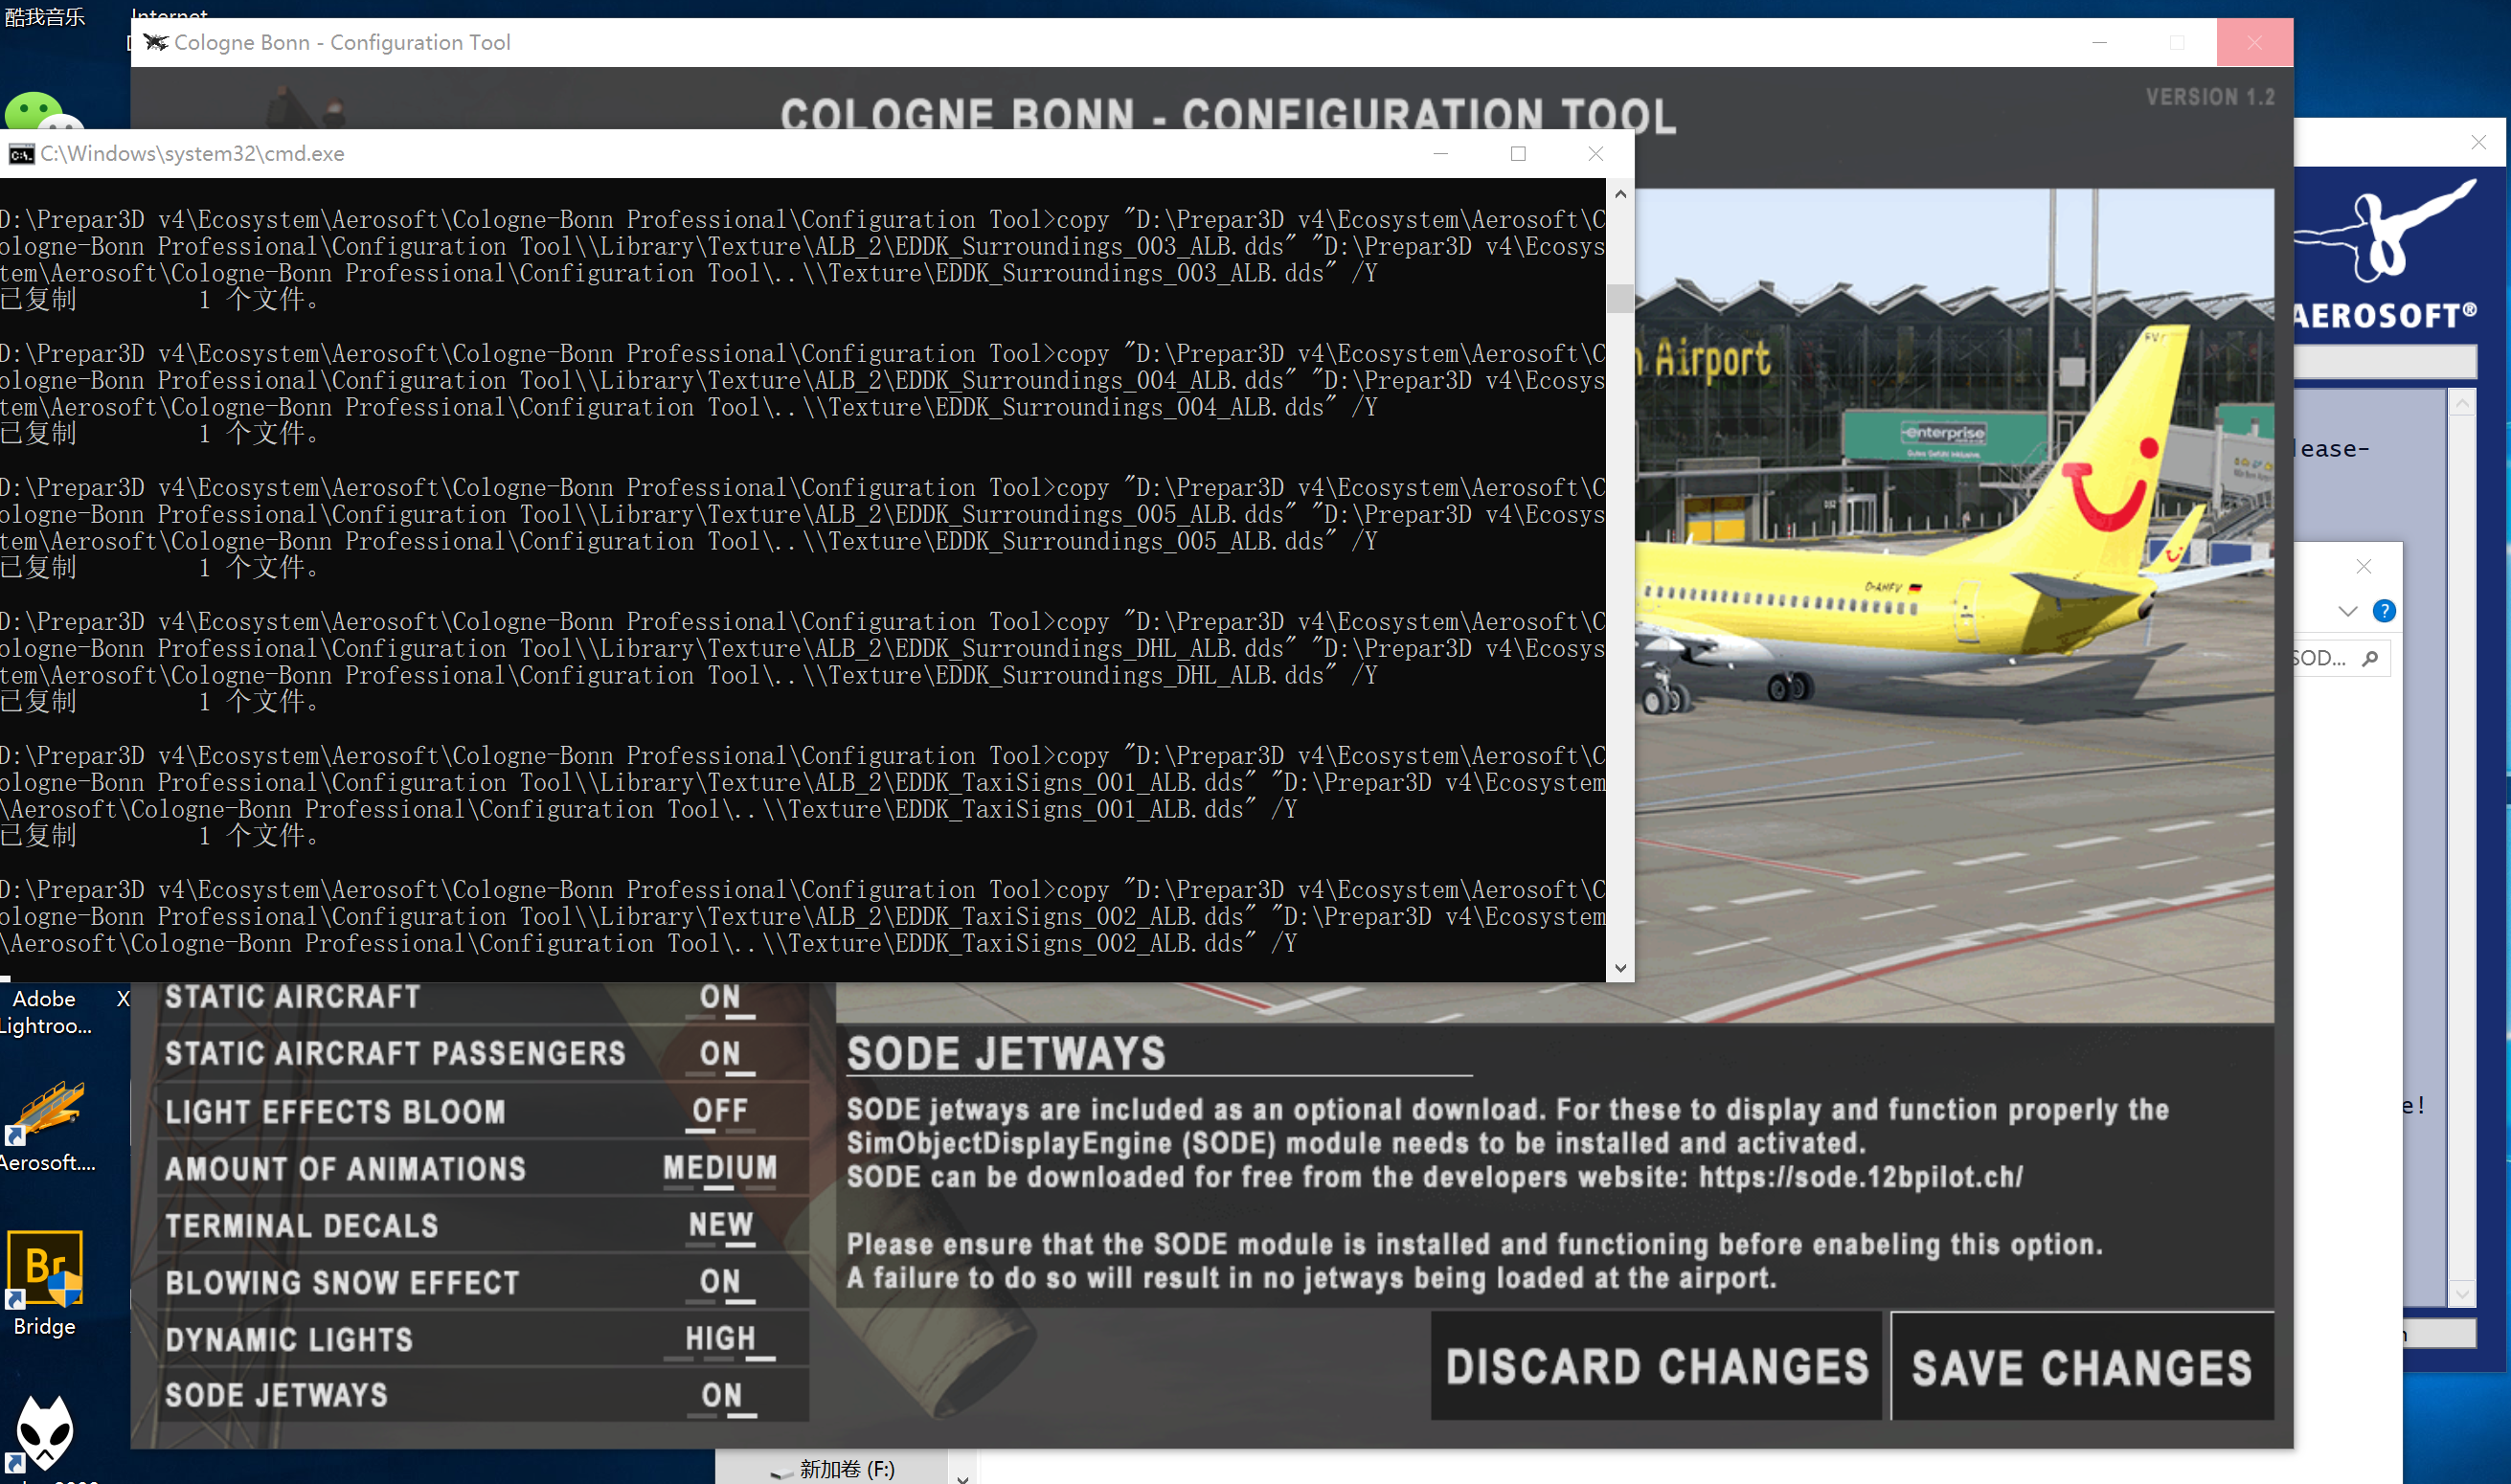The width and height of the screenshot is (2511, 1484).
Task: Click SODE JETWAYS description heading
Action: pyautogui.click(x=1006, y=1054)
